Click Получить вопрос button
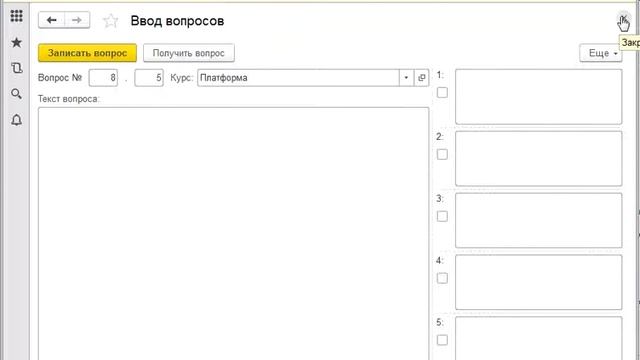Viewport: 640px width, 360px height. tap(189, 53)
